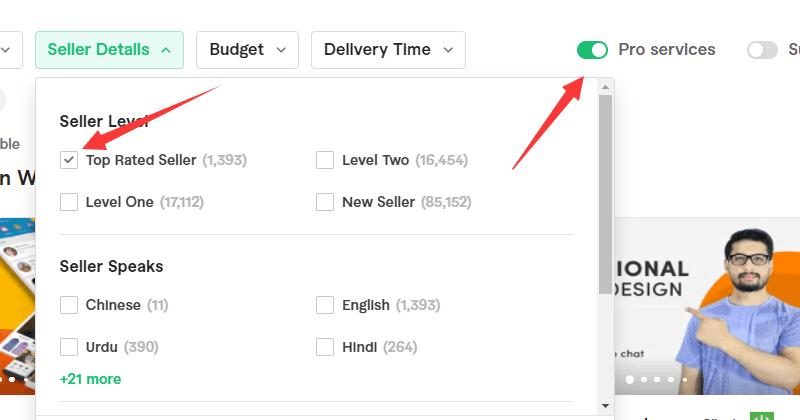Screen dimensions: 800x420
Task: Check the Chinese language checkbox
Action: pos(69,305)
